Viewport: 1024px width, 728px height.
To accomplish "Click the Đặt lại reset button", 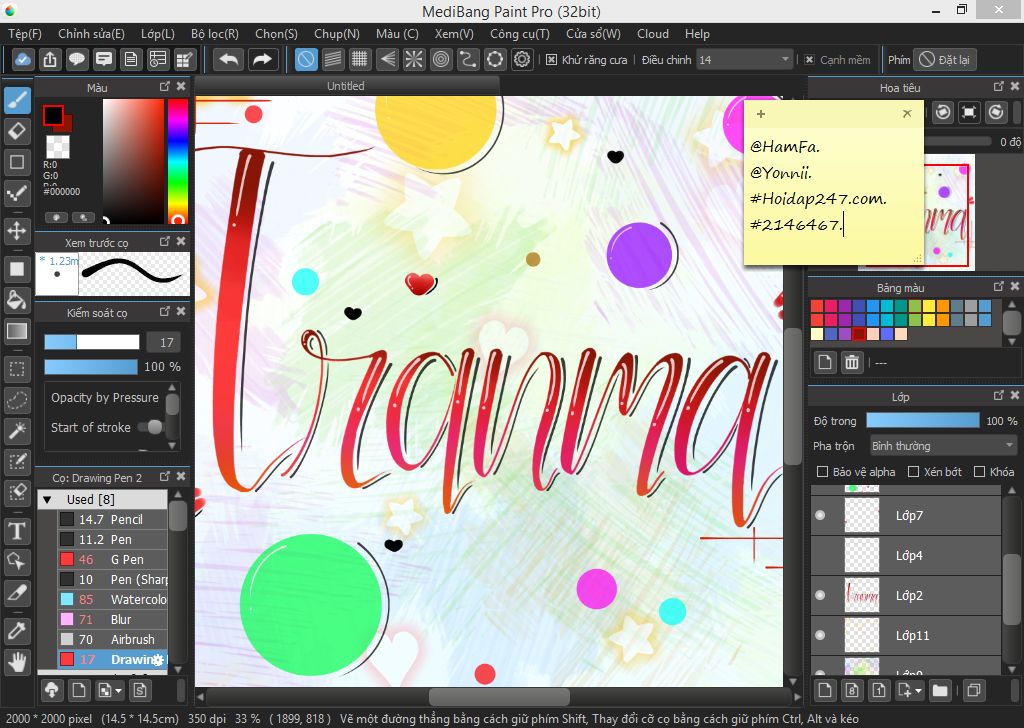I will click(944, 60).
